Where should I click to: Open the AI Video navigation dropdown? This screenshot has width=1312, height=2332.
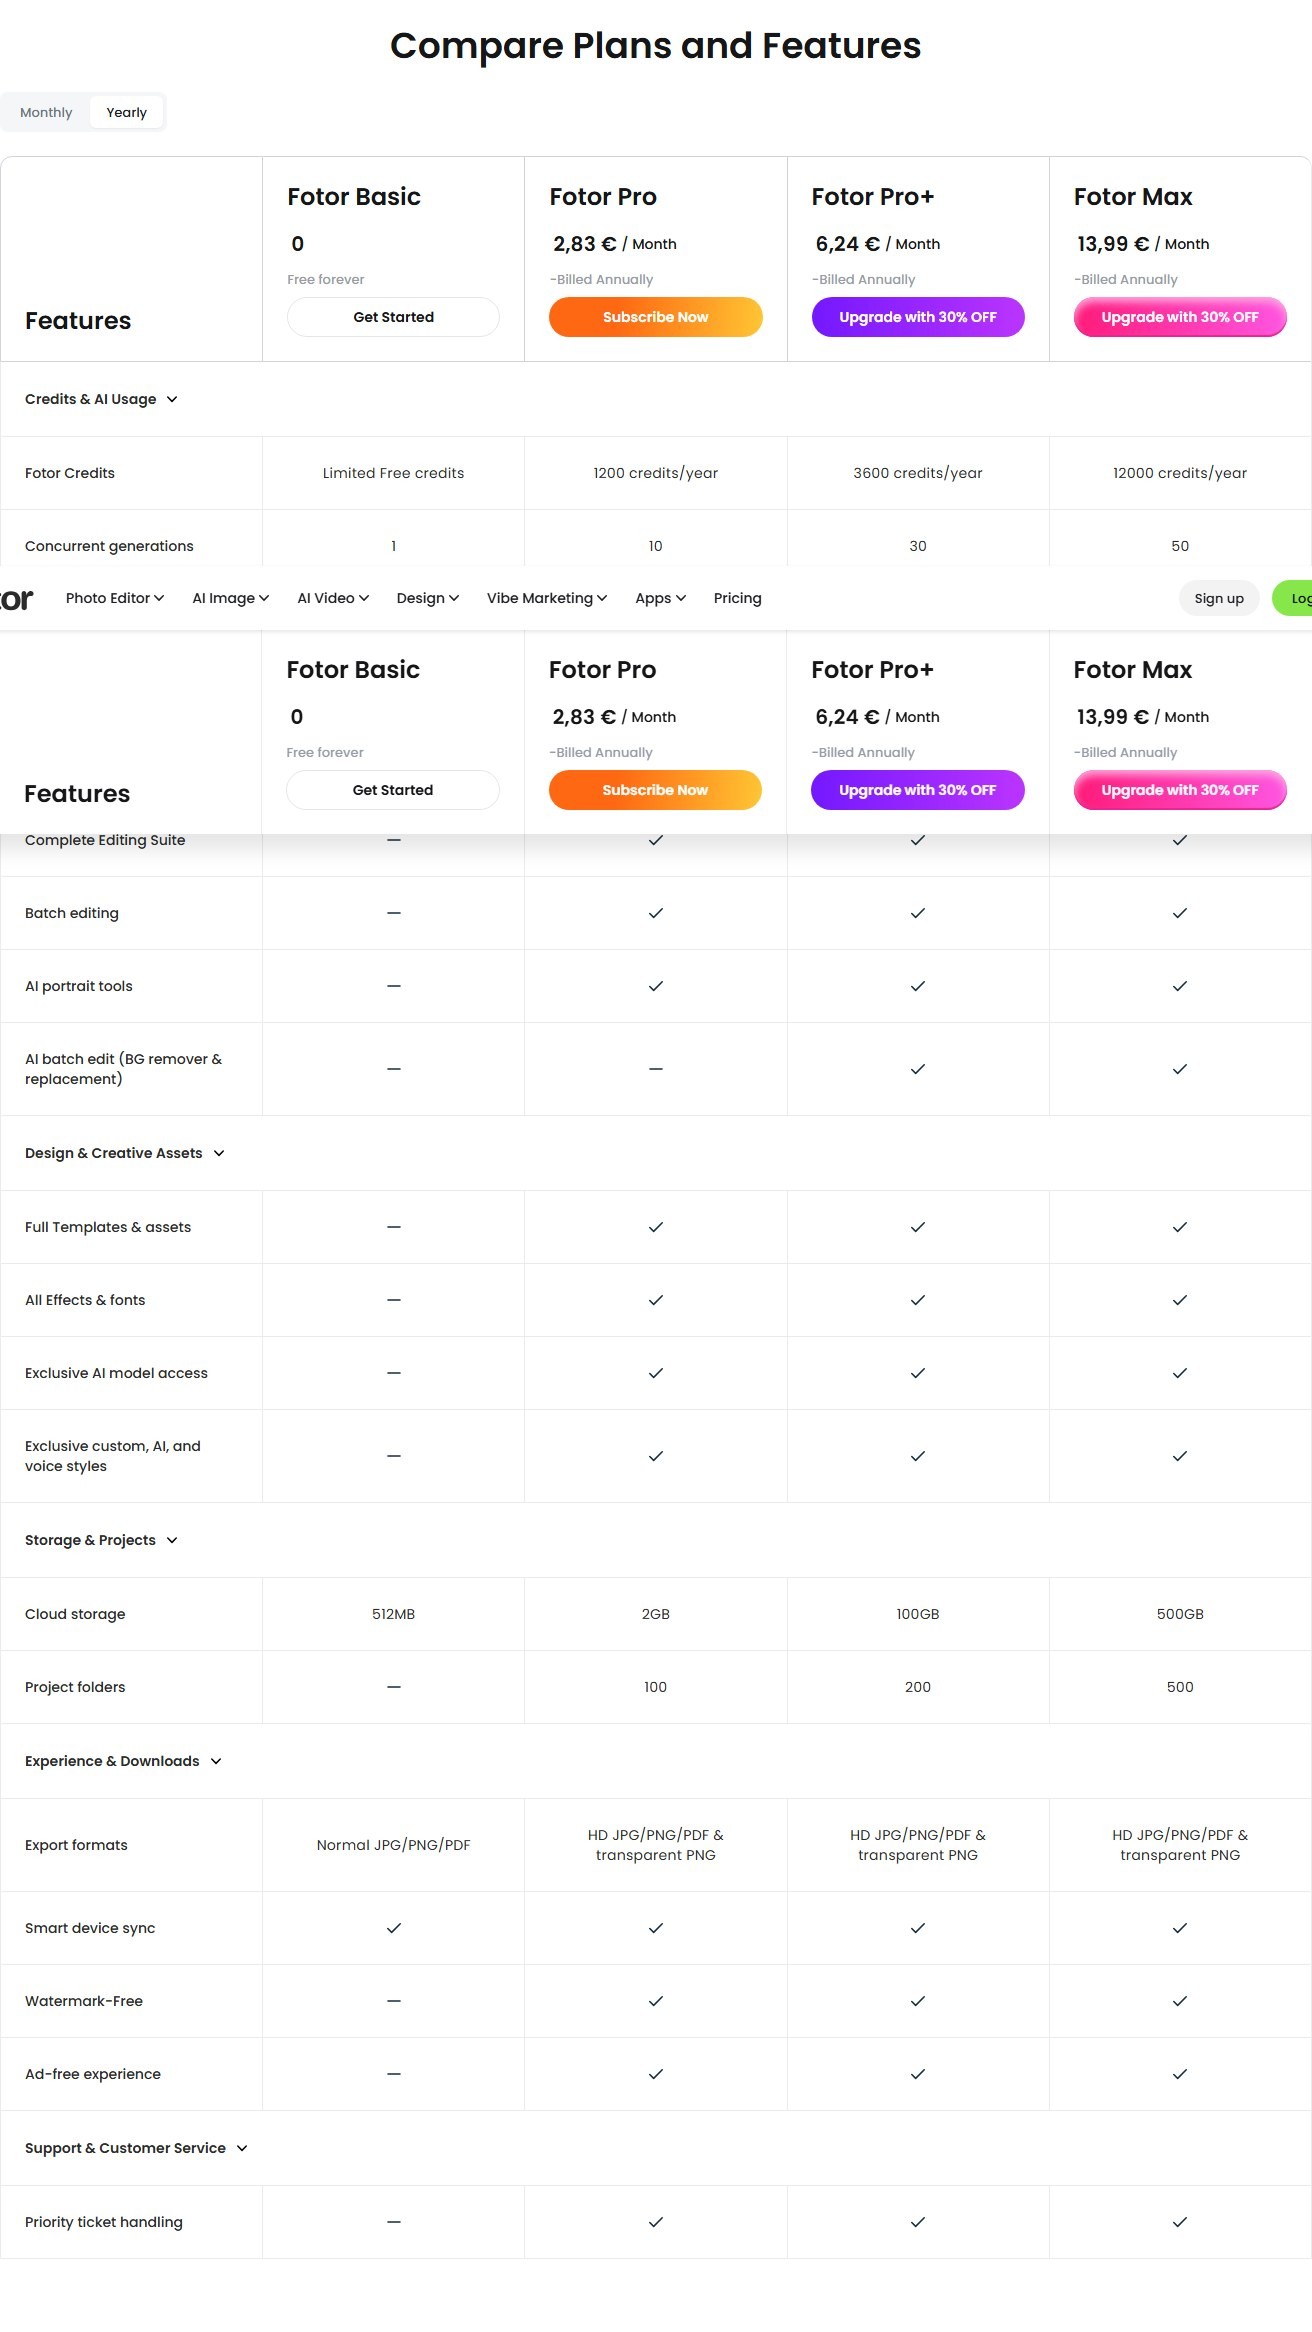(x=333, y=598)
